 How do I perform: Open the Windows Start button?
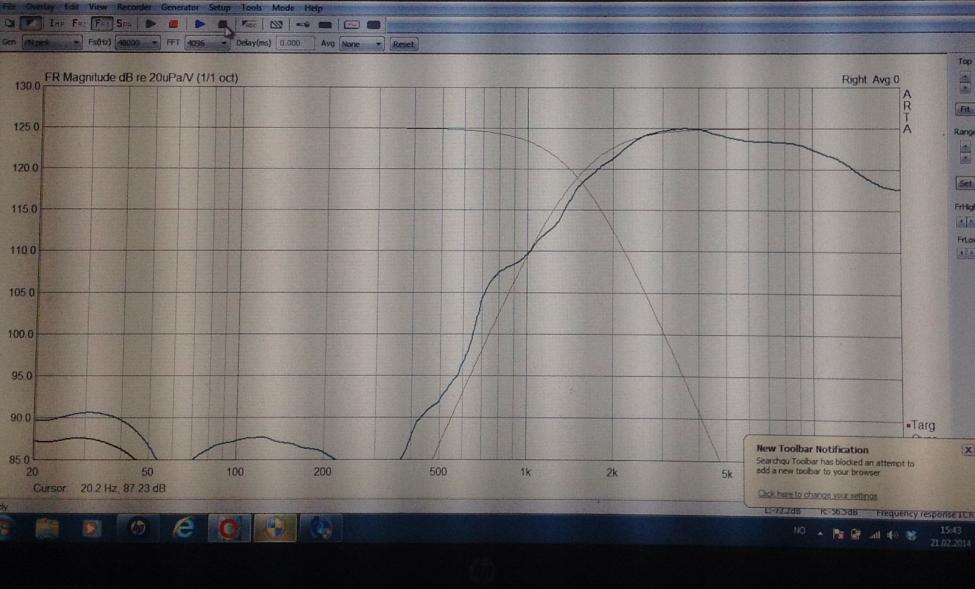coord(6,529)
